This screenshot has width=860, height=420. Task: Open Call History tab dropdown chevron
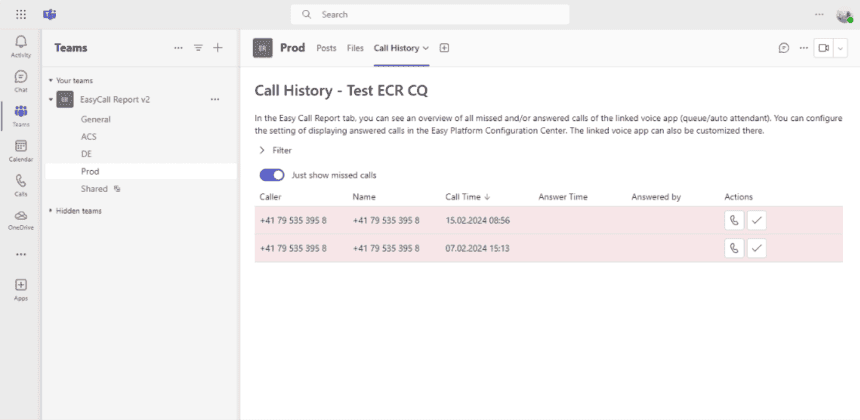click(426, 48)
